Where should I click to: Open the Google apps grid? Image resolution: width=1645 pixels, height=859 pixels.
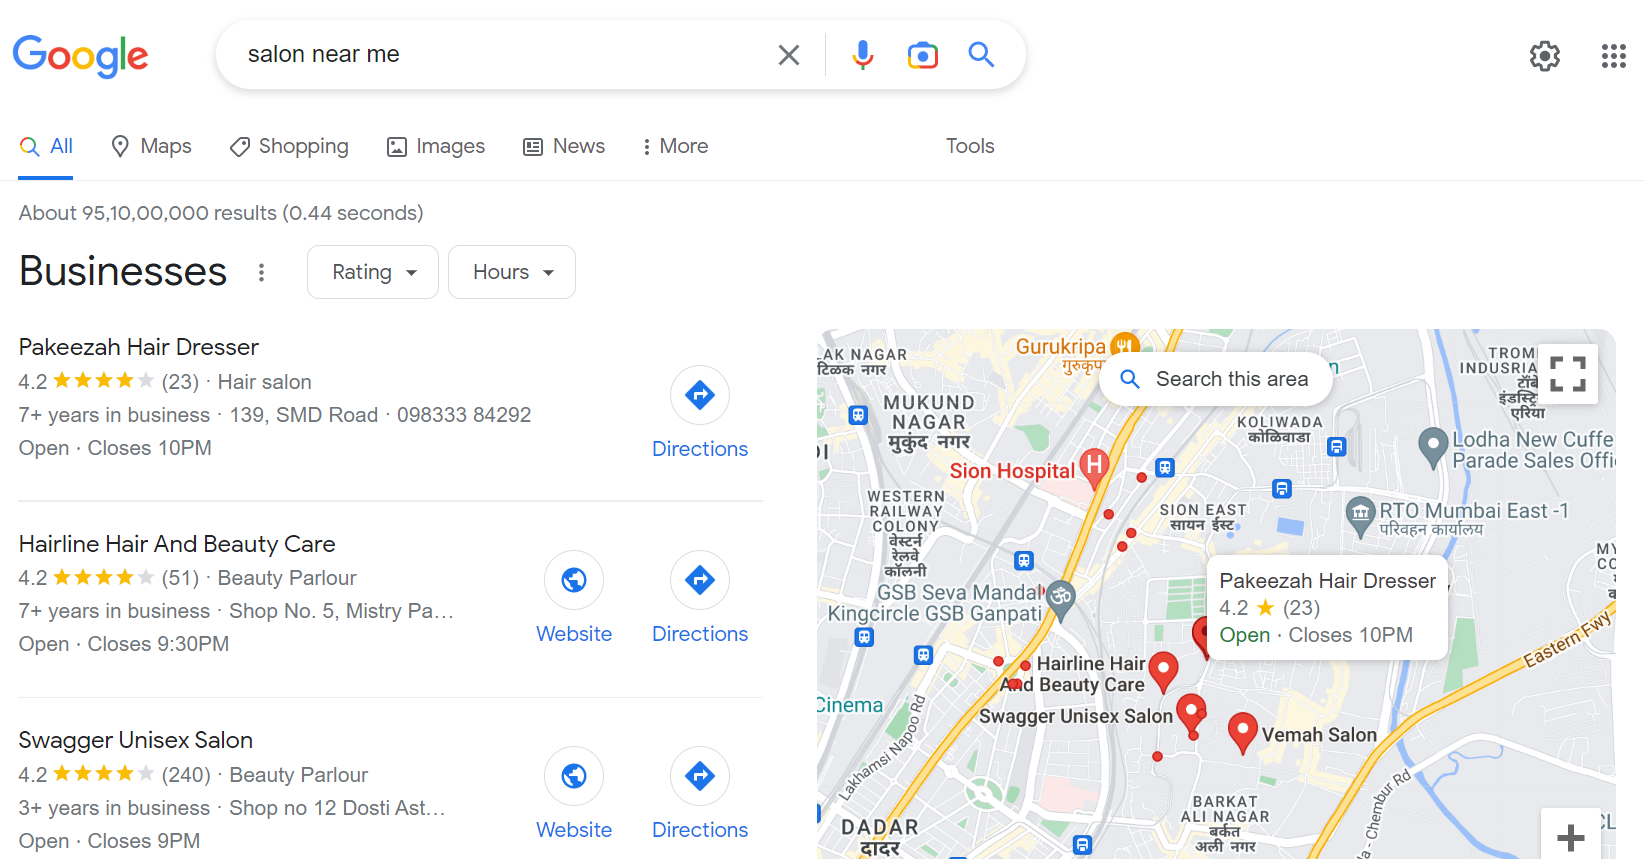tap(1613, 56)
